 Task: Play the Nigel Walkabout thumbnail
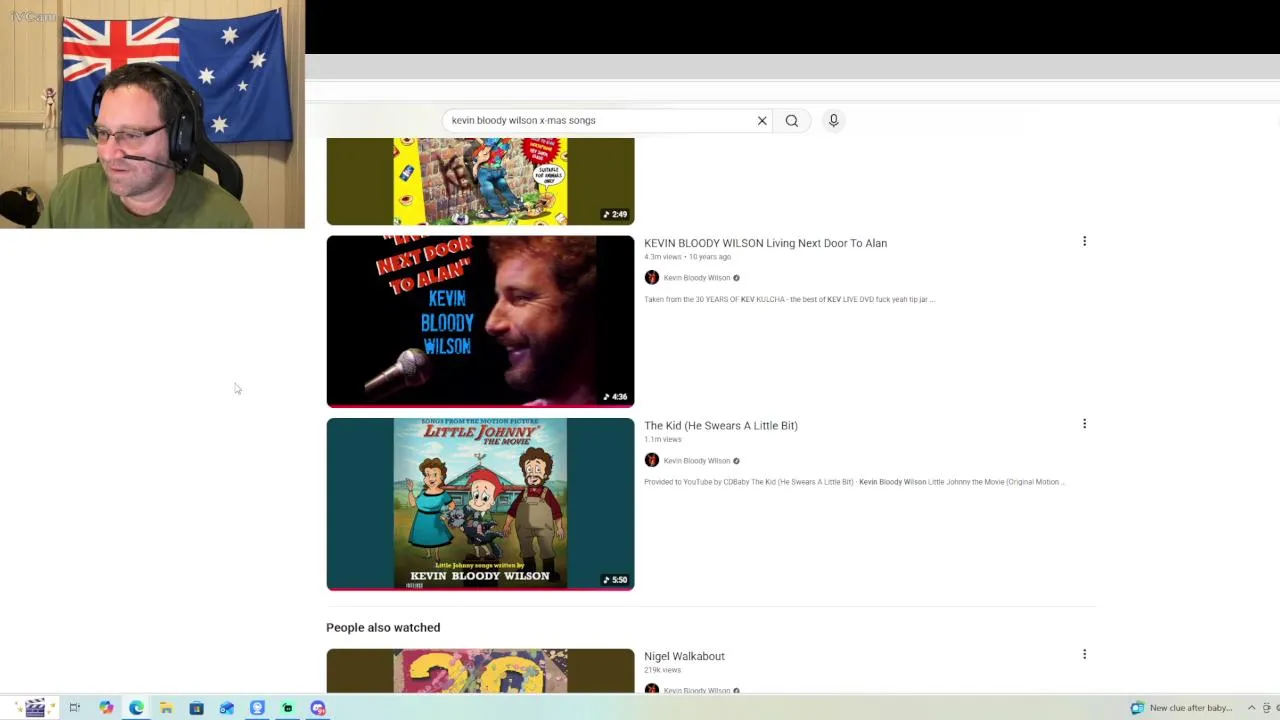pos(480,671)
